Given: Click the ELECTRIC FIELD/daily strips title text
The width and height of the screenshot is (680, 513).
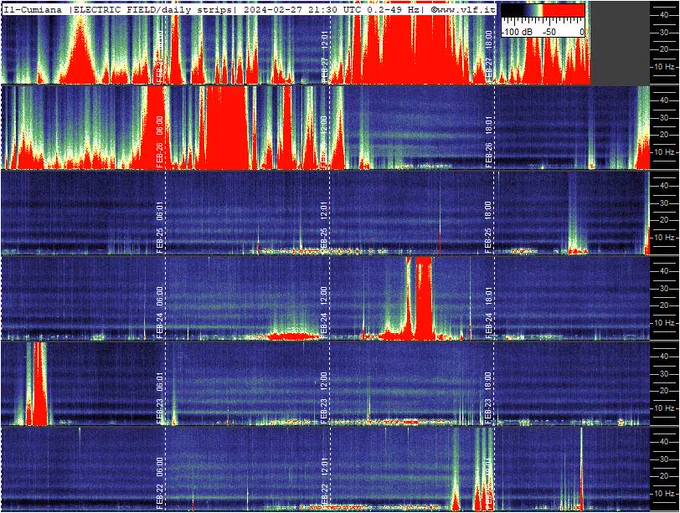Looking at the screenshot, I should point(152,10).
